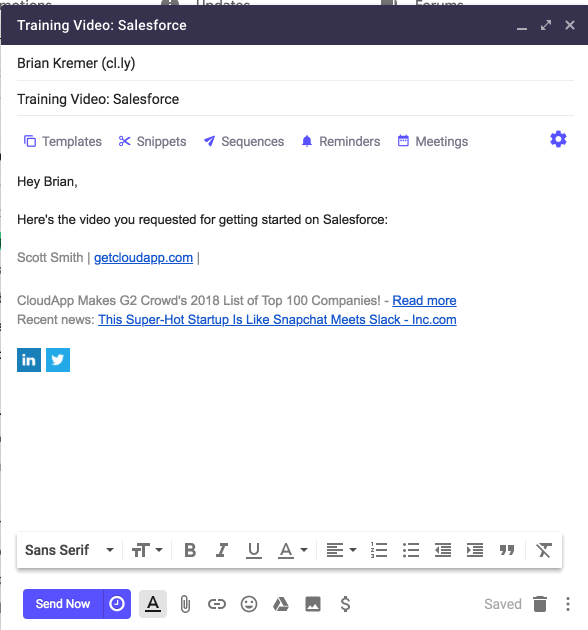Open the getcloudapp.com signature link
Image resolution: width=588 pixels, height=630 pixels.
pos(143,258)
